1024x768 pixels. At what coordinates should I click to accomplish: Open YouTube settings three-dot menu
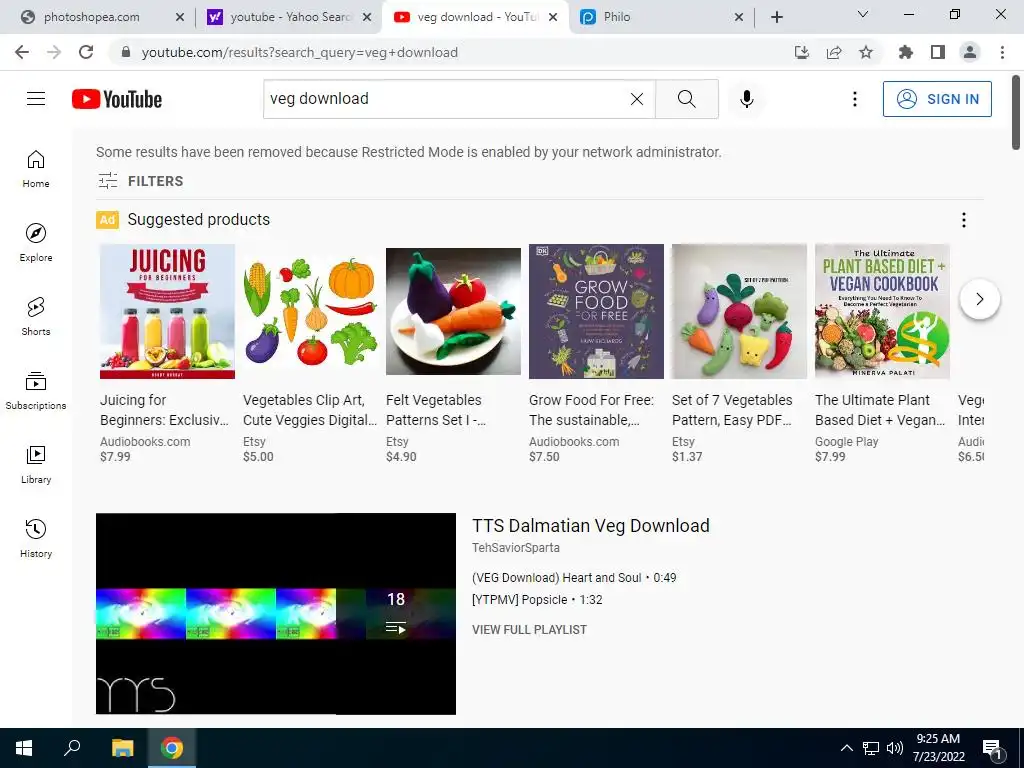click(x=854, y=99)
